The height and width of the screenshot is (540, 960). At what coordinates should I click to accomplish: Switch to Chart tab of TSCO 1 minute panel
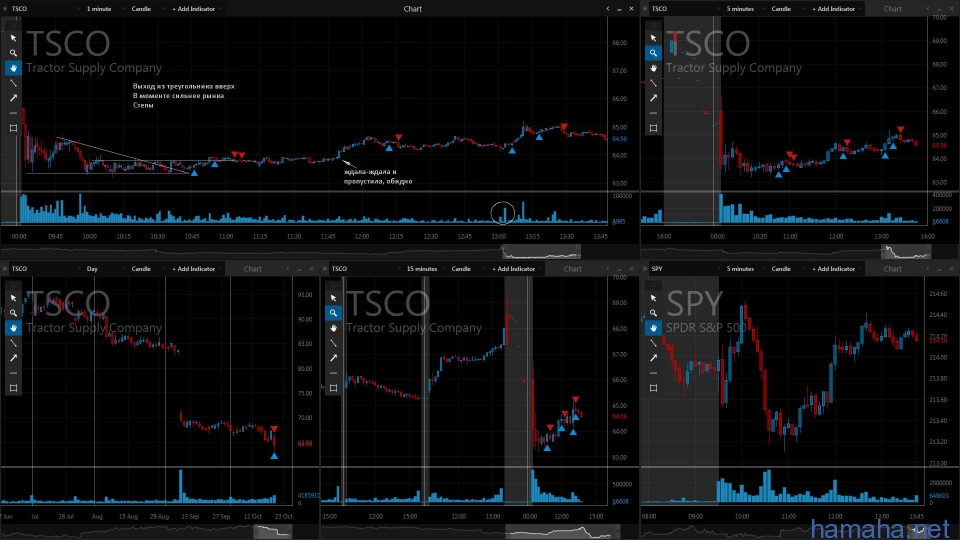pyautogui.click(x=413, y=9)
